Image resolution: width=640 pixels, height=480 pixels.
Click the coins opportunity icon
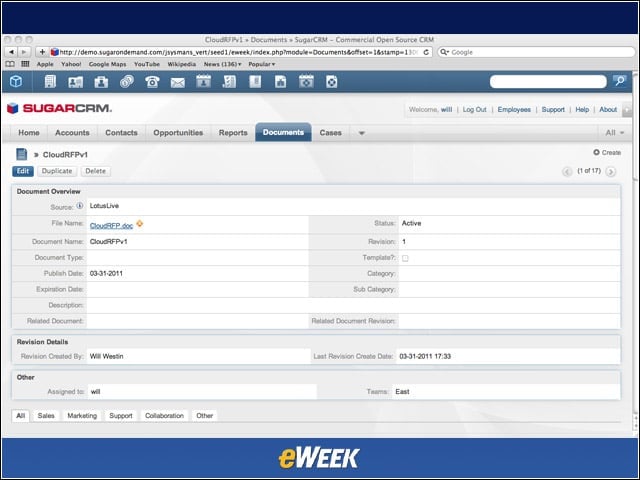127,82
